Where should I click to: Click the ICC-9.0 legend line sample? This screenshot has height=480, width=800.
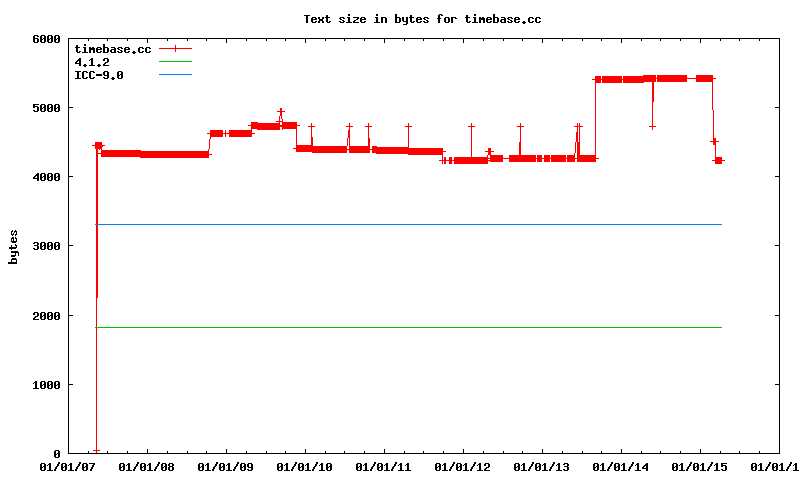tap(174, 74)
